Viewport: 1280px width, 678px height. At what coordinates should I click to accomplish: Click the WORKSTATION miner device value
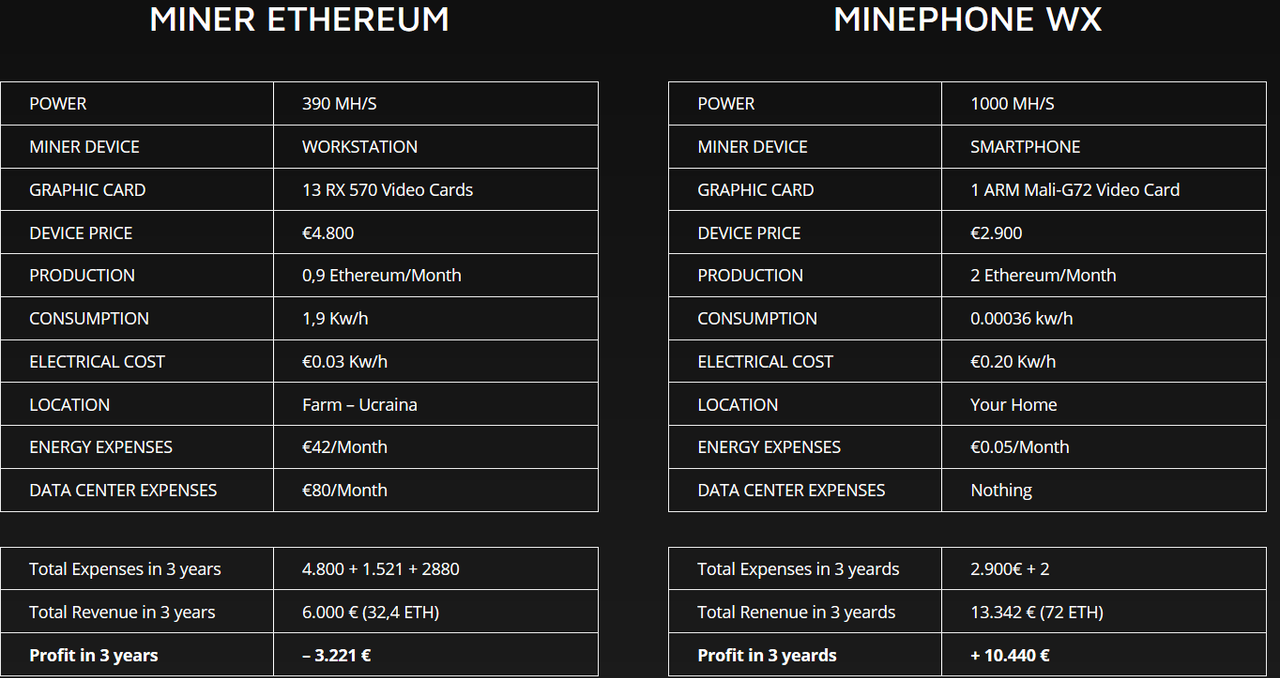360,147
